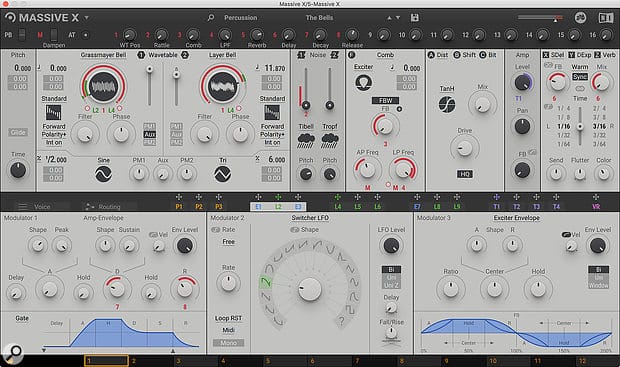Click the Loop RST button
Viewport: 620px width, 367px height.
(228, 318)
